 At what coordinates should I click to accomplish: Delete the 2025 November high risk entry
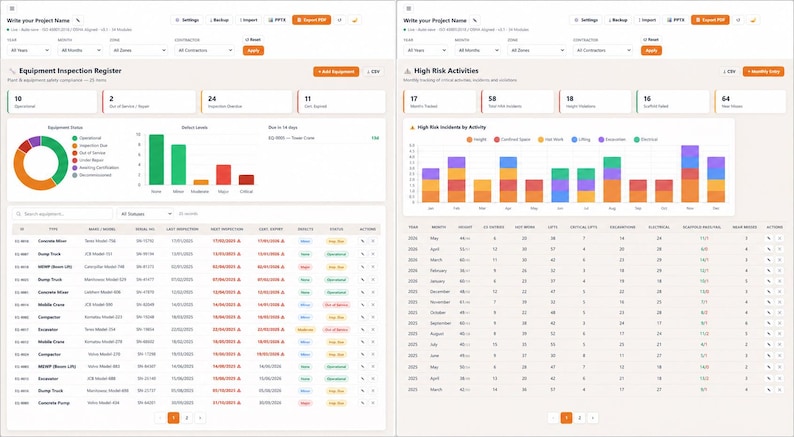pos(780,302)
